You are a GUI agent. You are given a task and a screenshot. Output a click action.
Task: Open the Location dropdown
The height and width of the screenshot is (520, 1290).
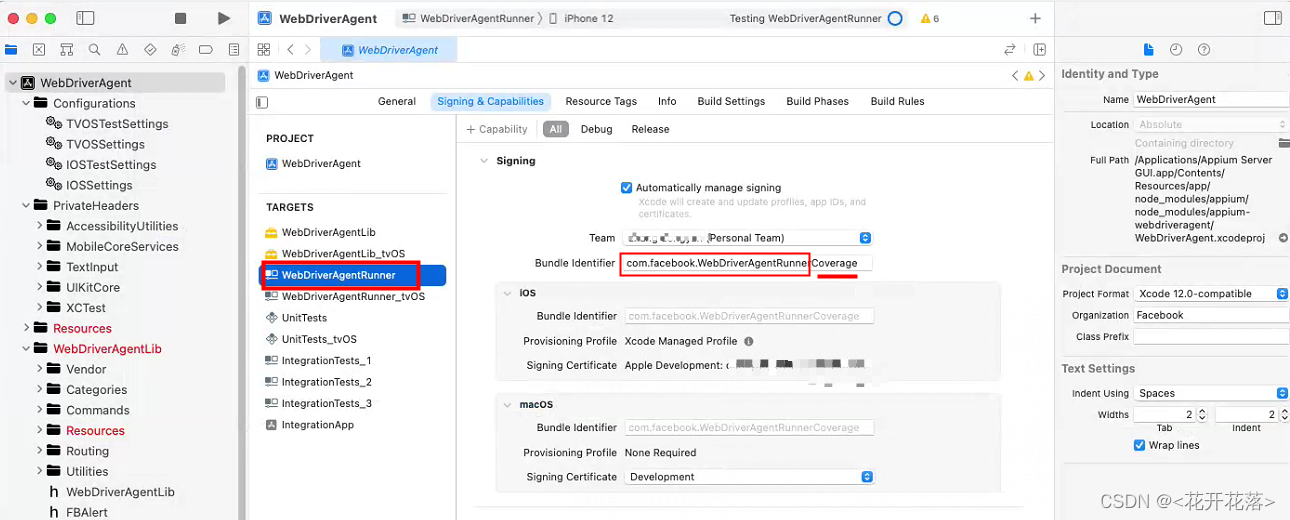pos(1211,124)
